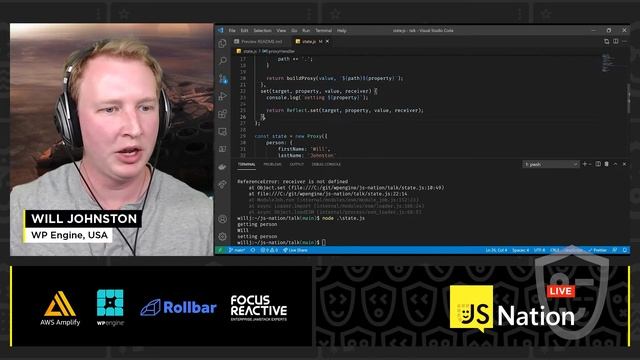Open the Live Share view in activity bar
The image size is (640, 360).
point(222,184)
